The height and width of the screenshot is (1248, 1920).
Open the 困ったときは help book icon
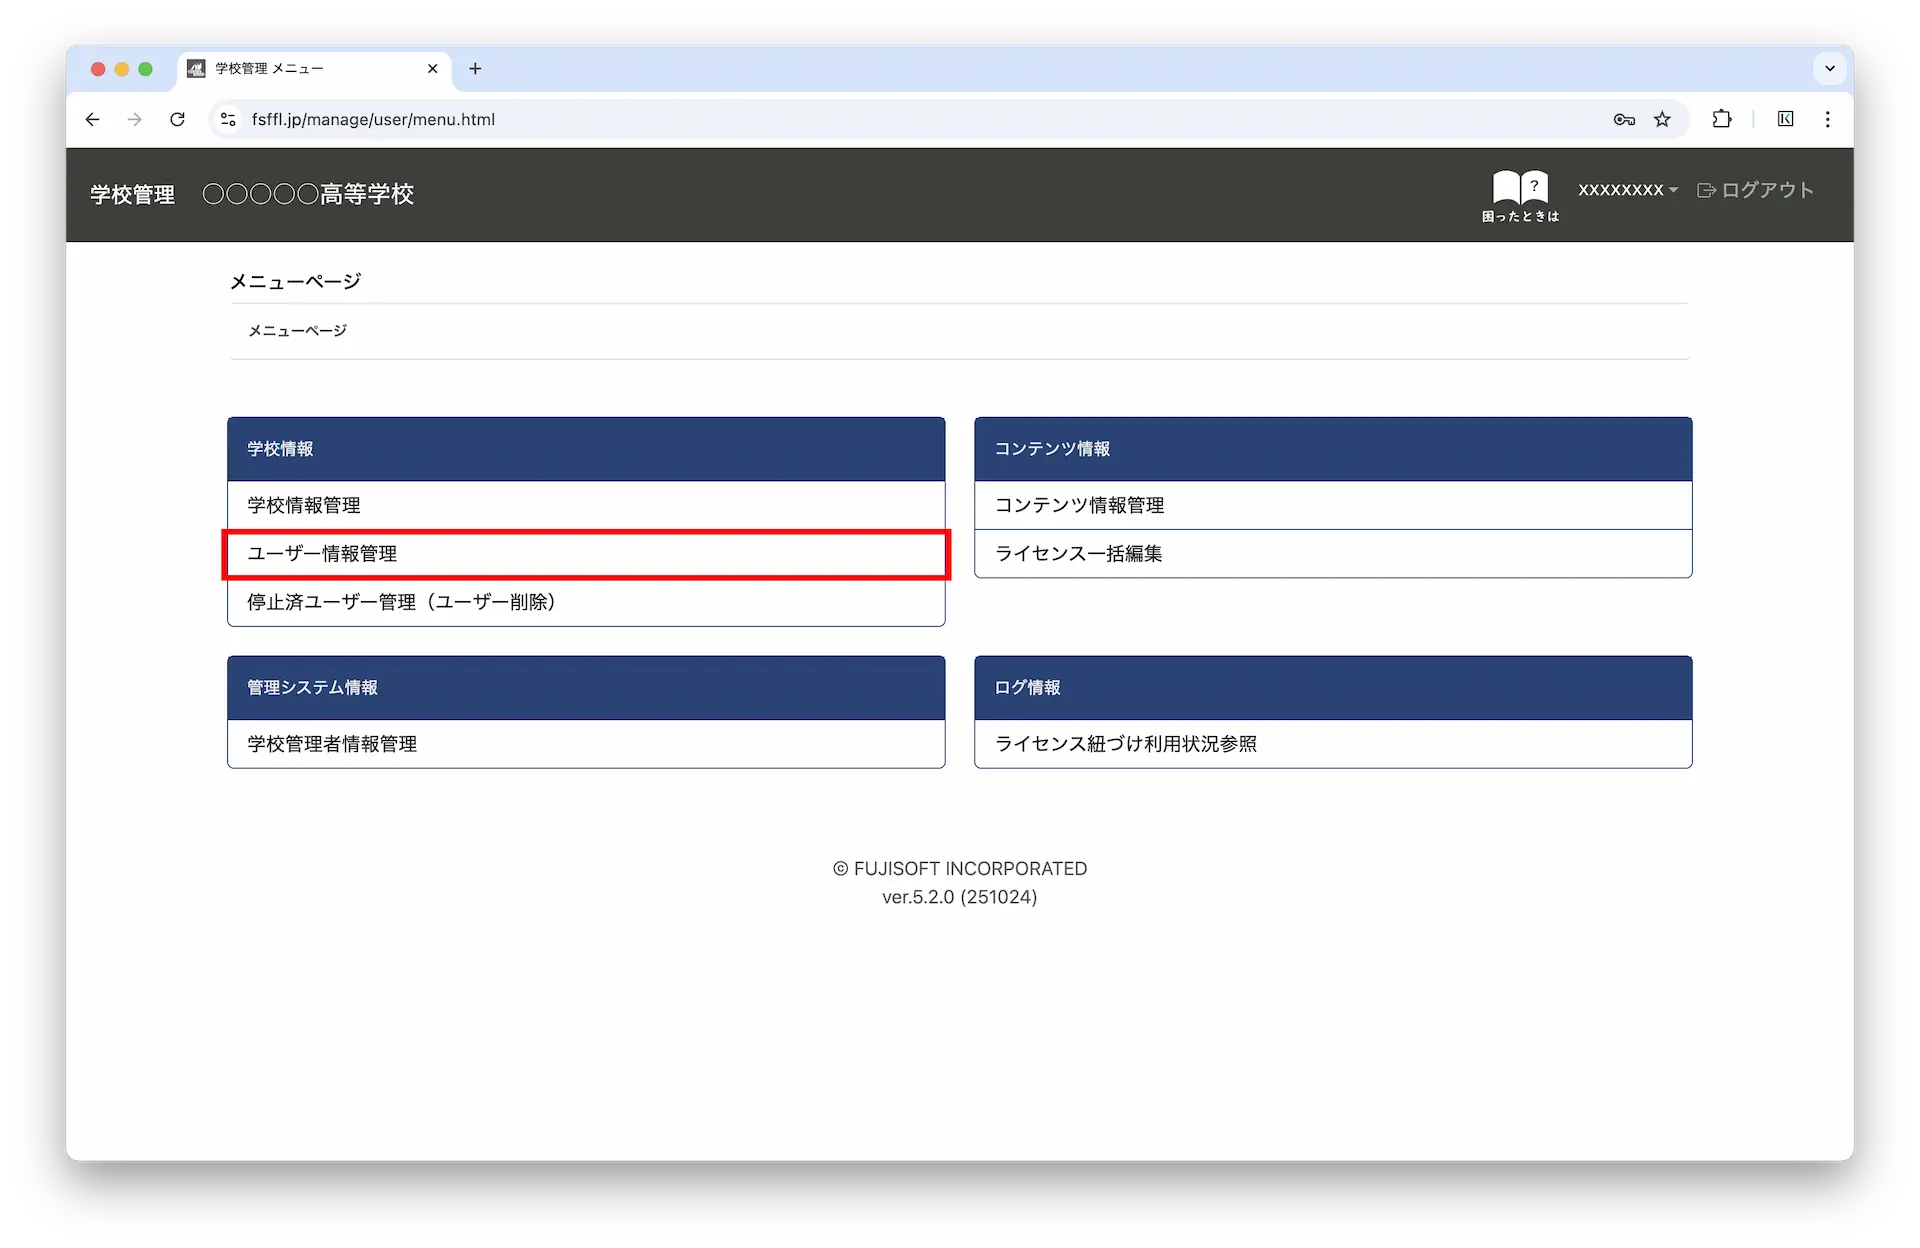(x=1520, y=194)
